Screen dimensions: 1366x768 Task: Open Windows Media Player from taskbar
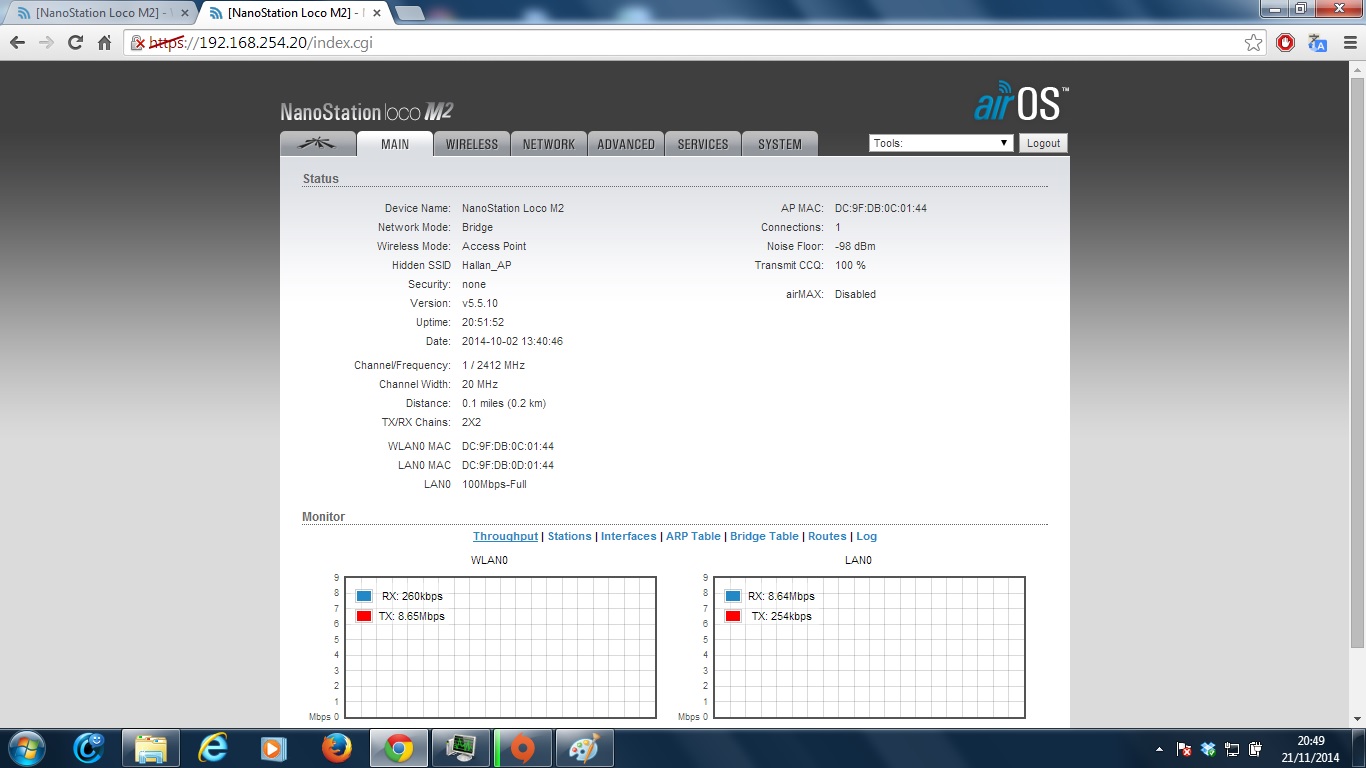[x=272, y=748]
